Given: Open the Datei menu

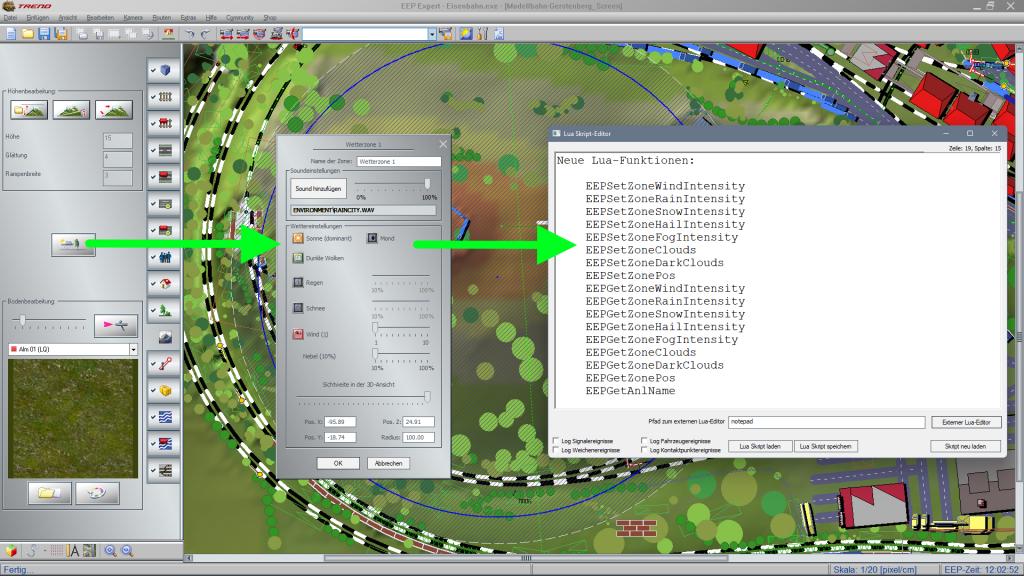Looking at the screenshot, I should click(x=10, y=18).
